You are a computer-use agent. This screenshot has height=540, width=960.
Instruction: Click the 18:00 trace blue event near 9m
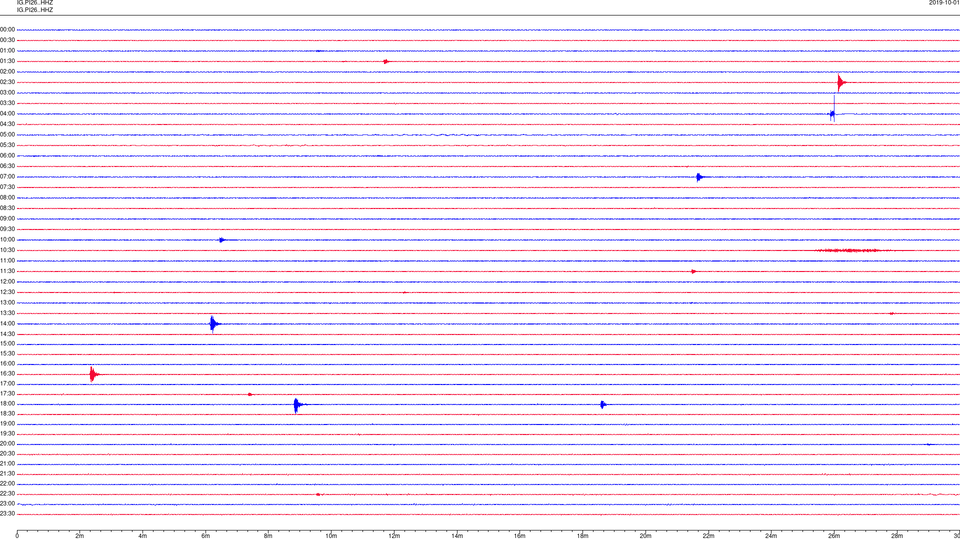tap(297, 405)
